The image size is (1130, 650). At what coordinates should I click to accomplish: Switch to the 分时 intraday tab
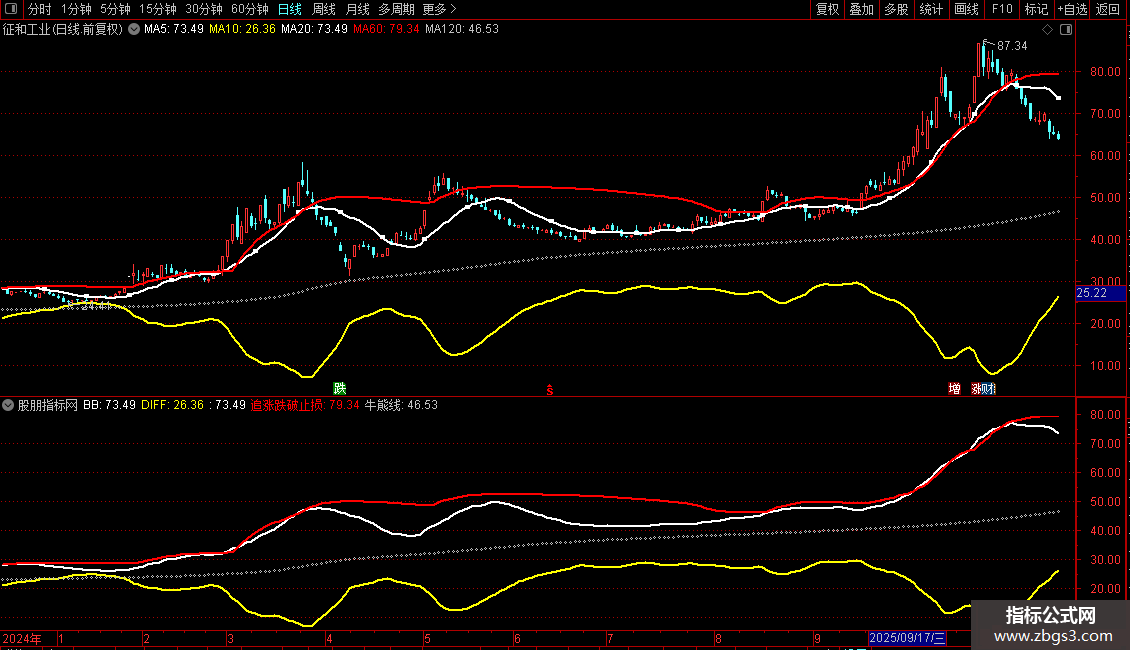coord(40,9)
